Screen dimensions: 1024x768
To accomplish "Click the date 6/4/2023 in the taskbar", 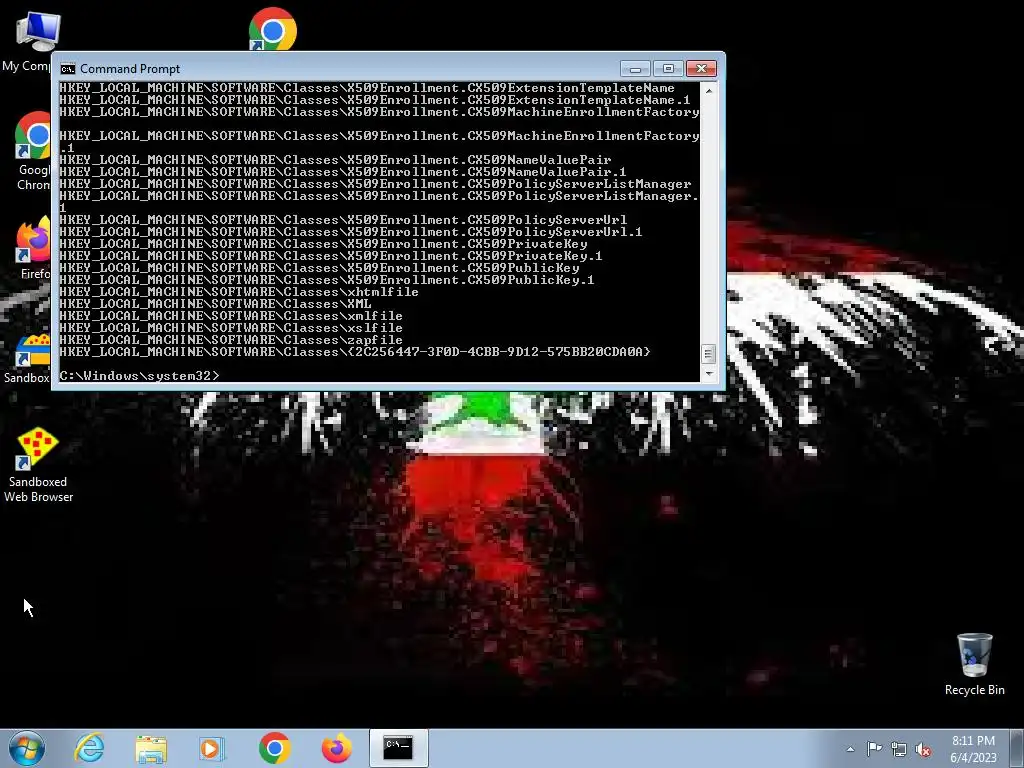I will [973, 758].
